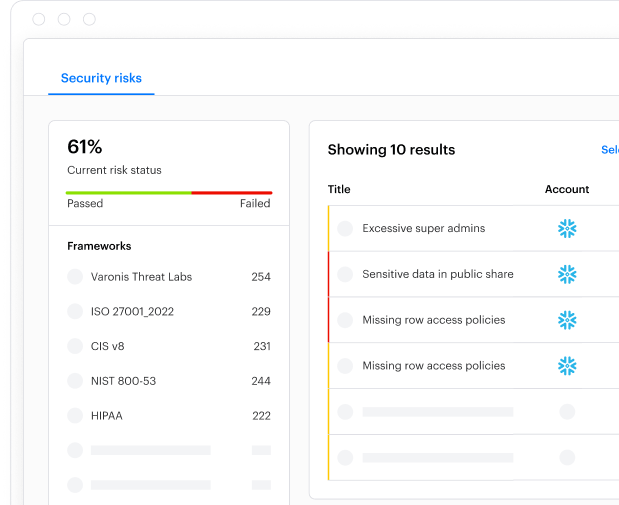This screenshot has width=619, height=505.
Task: Select the HIPAA framework radio
Action: tap(75, 416)
